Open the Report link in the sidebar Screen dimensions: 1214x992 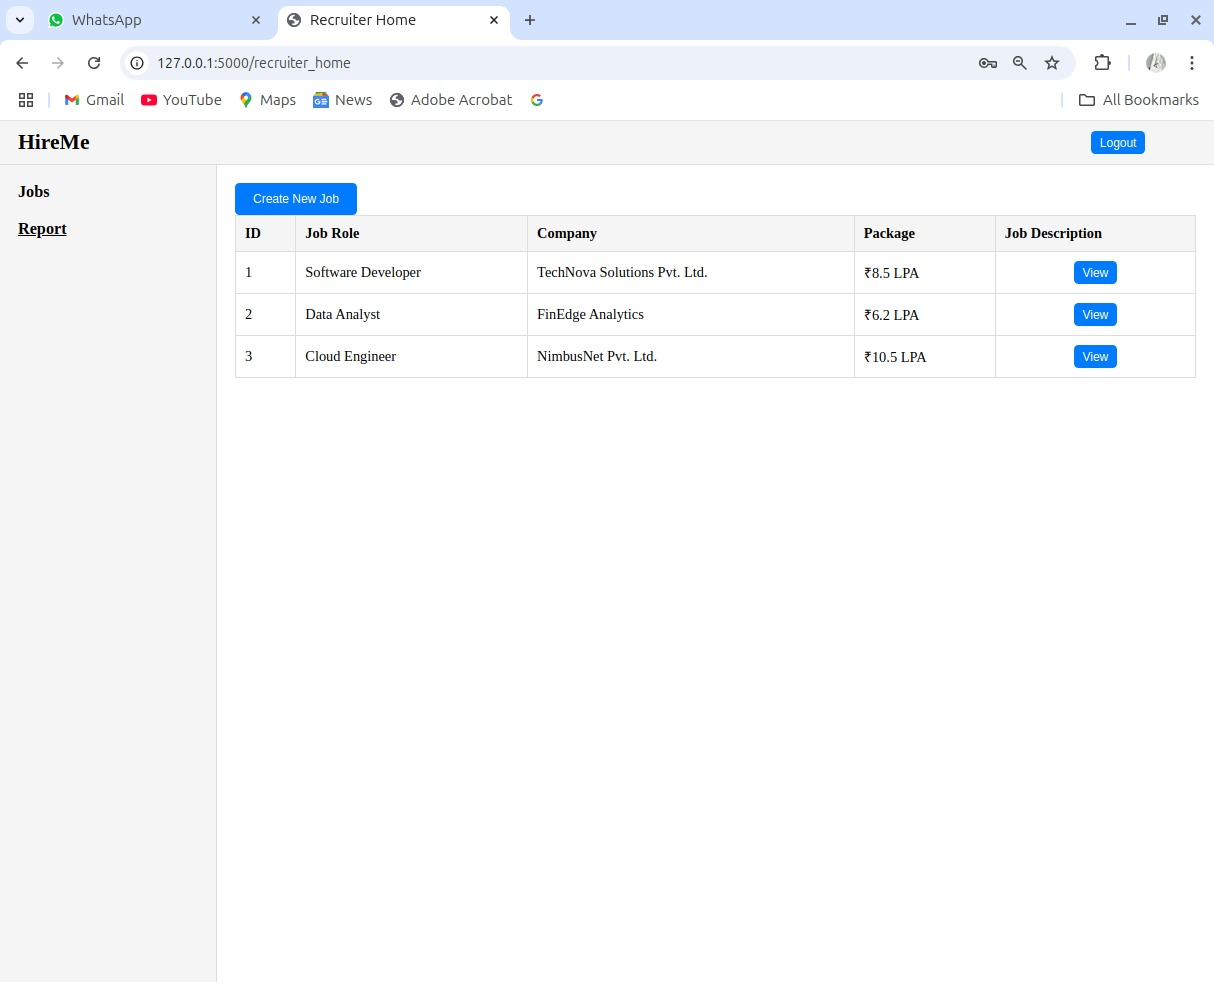42,229
